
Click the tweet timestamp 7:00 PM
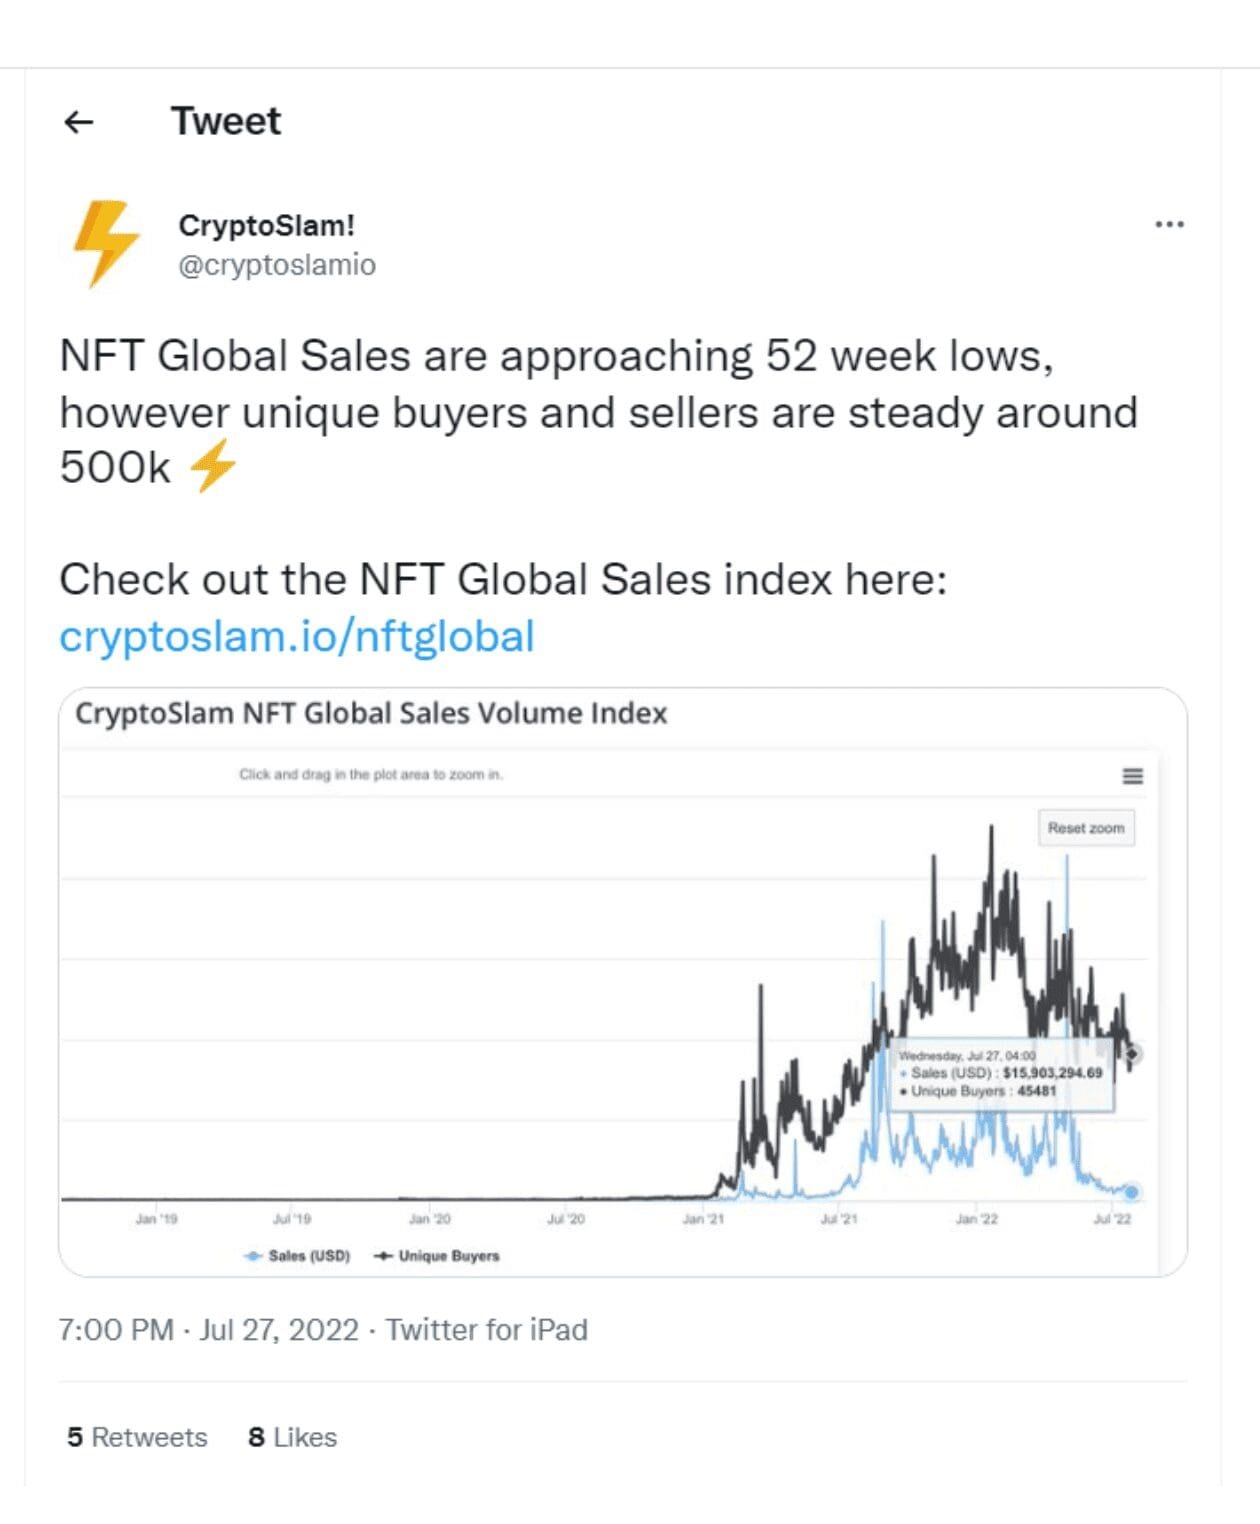point(116,1330)
